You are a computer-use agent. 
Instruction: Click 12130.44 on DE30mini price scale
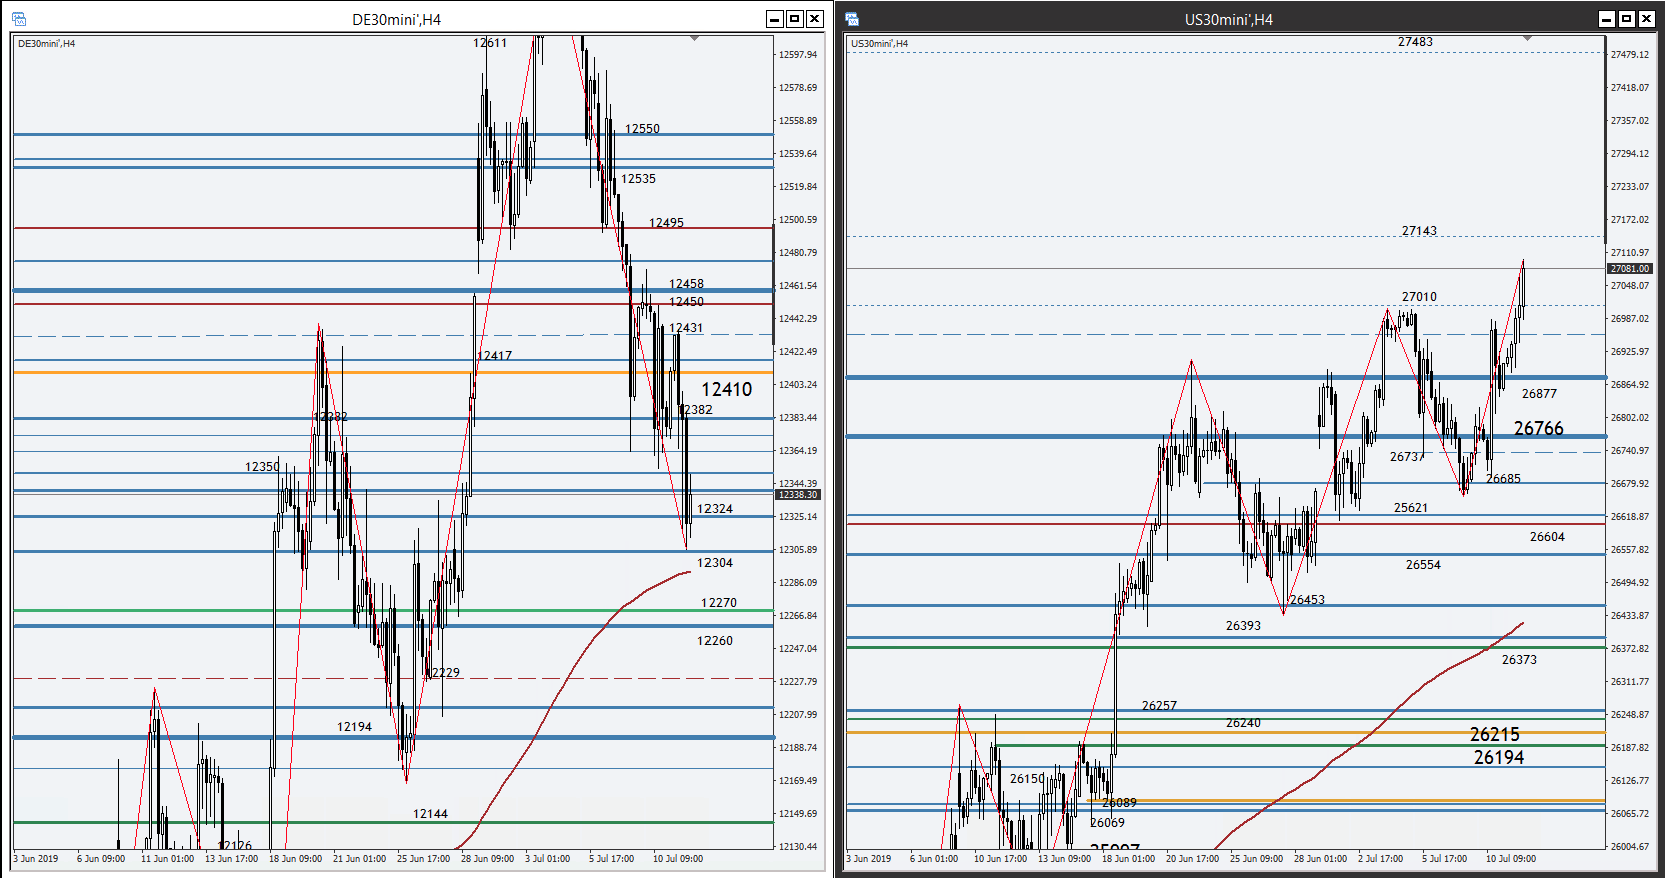pyautogui.click(x=798, y=847)
